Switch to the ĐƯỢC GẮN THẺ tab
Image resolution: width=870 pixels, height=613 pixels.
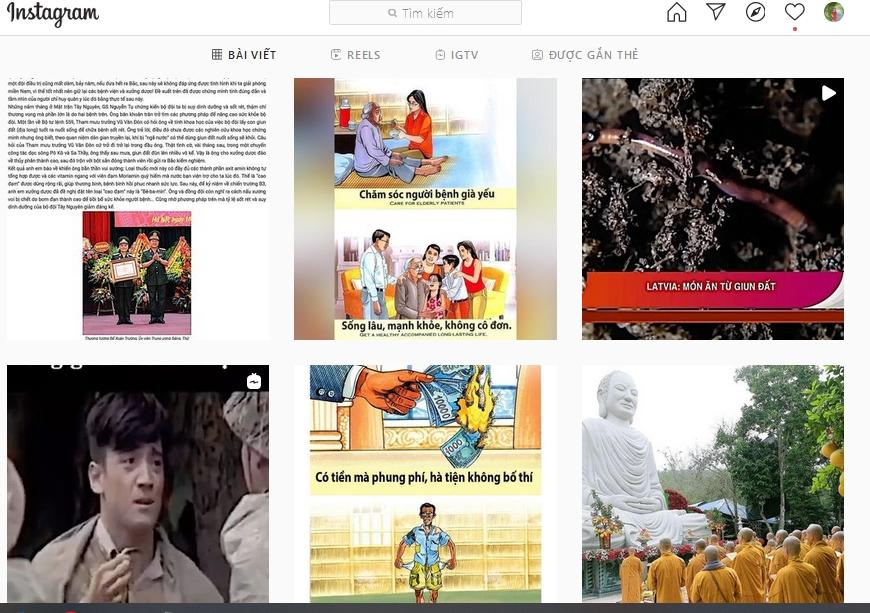point(584,55)
